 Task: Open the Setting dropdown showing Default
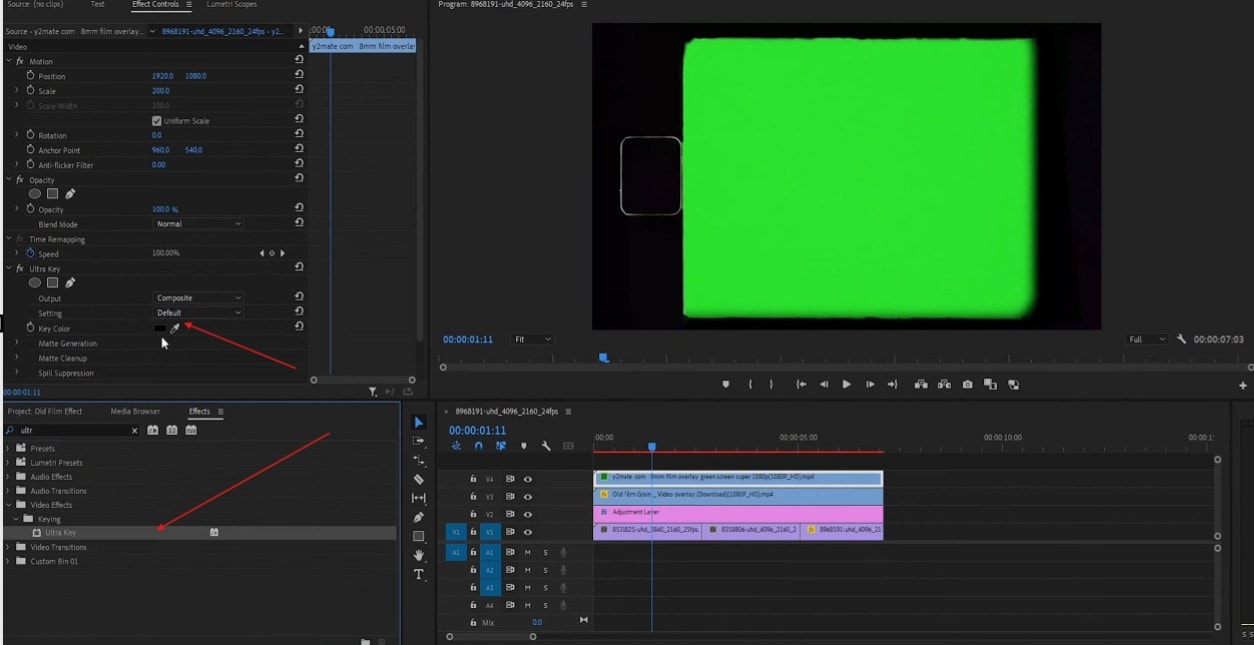pos(197,311)
